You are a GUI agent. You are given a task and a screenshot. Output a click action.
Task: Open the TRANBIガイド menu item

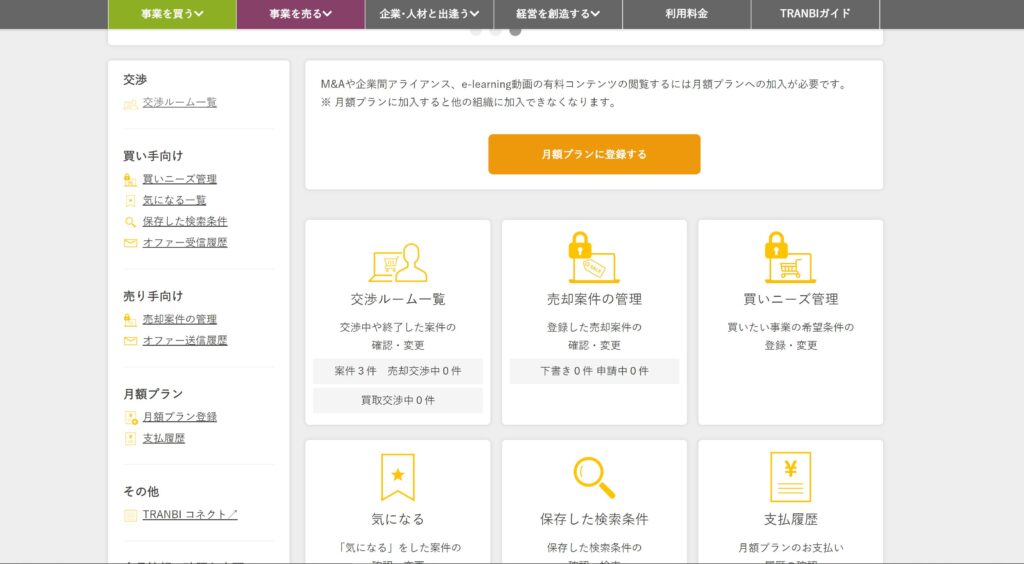[x=816, y=14]
